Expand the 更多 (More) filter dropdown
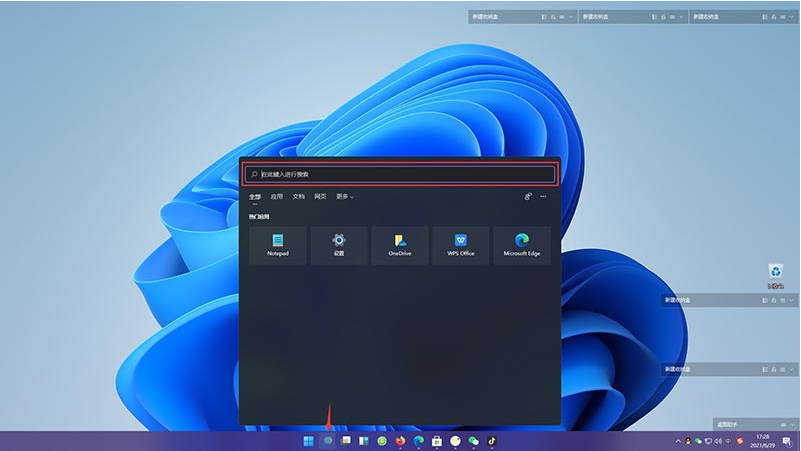 pos(345,197)
